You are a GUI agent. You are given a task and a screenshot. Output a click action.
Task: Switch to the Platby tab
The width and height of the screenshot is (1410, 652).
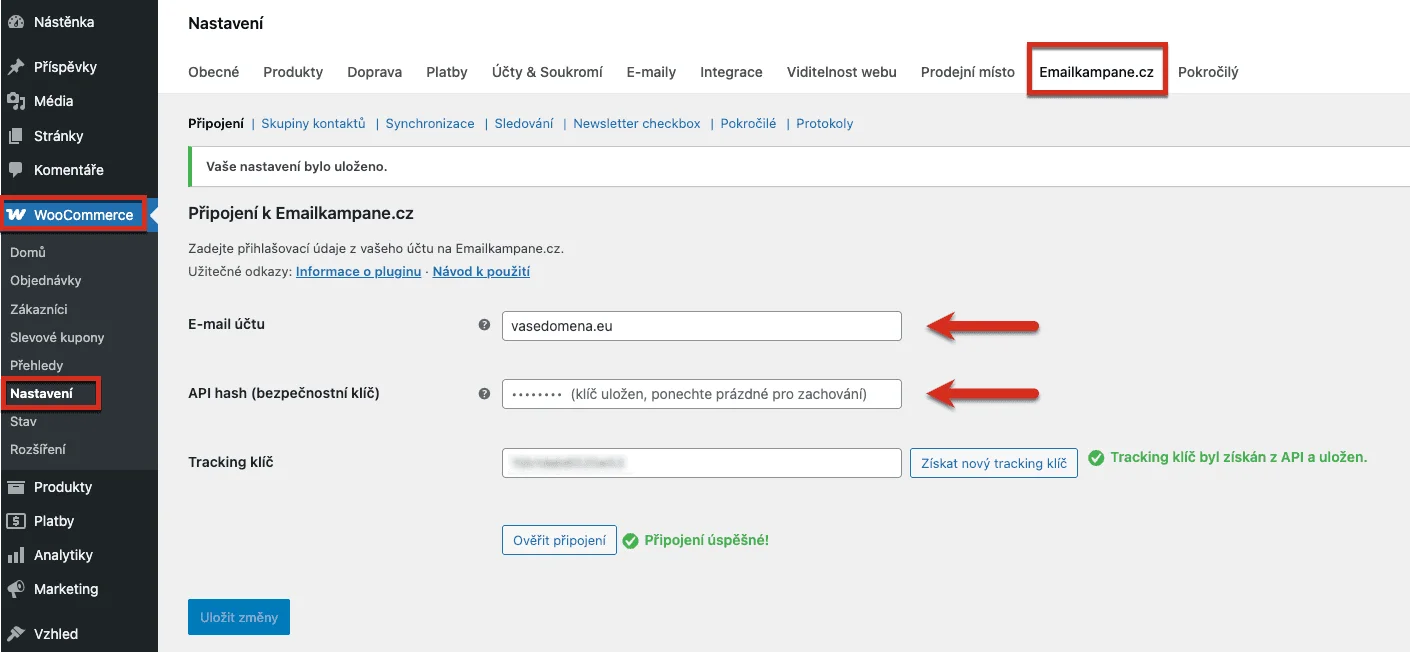coord(447,72)
